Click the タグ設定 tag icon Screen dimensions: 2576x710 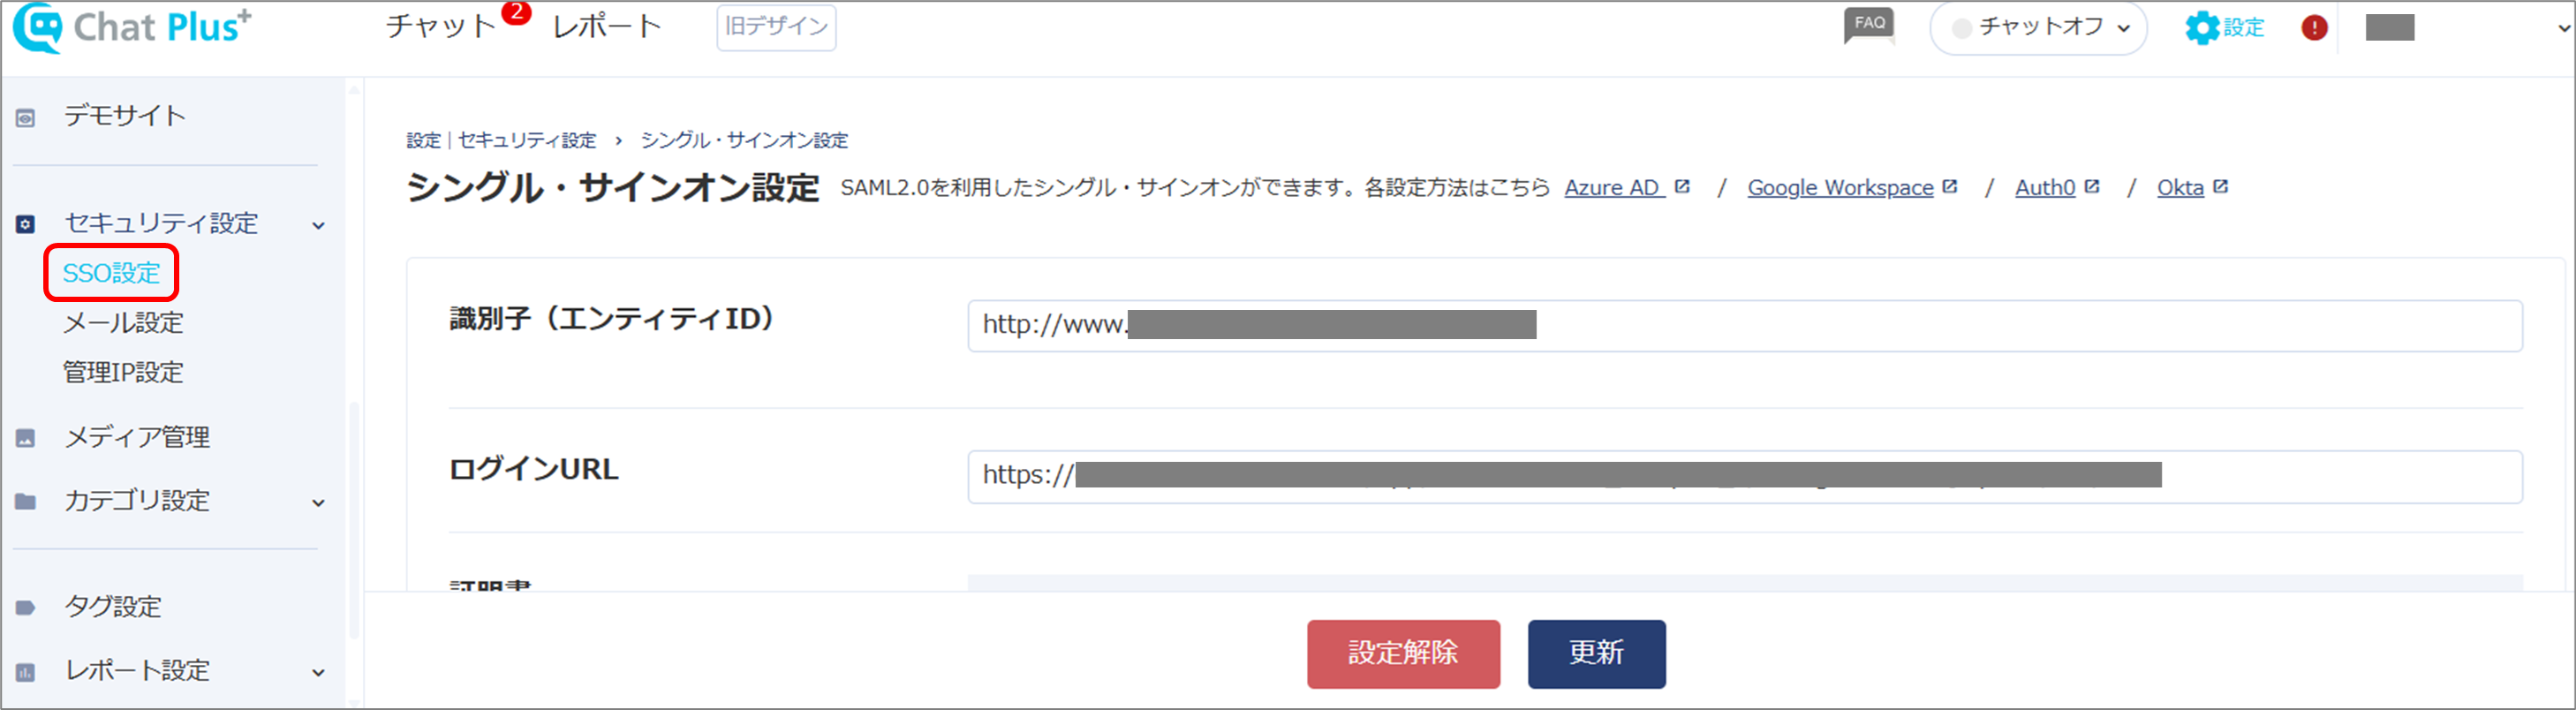[x=26, y=608]
